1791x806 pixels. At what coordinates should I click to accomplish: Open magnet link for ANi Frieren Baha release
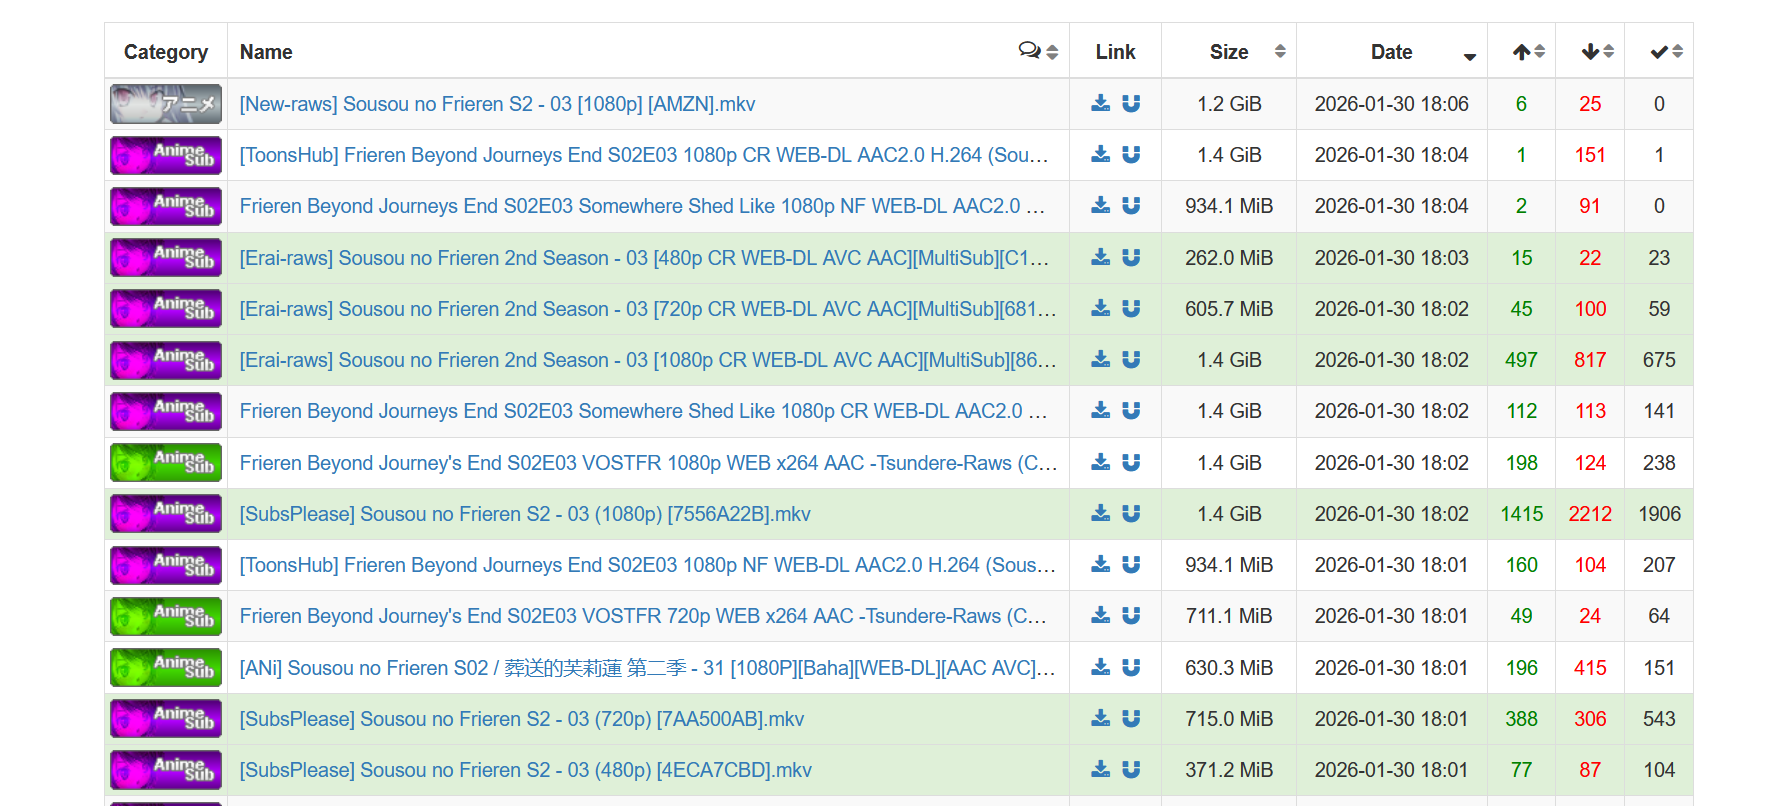coord(1131,667)
